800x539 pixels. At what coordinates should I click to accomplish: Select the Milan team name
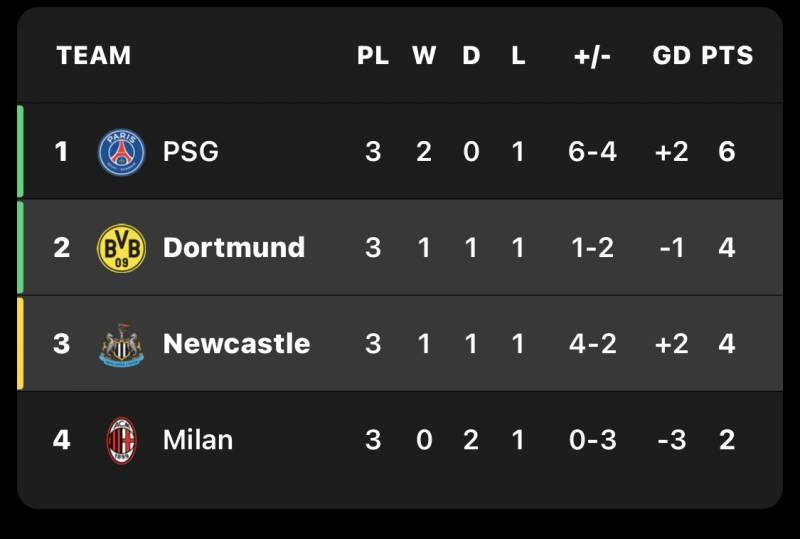(197, 440)
